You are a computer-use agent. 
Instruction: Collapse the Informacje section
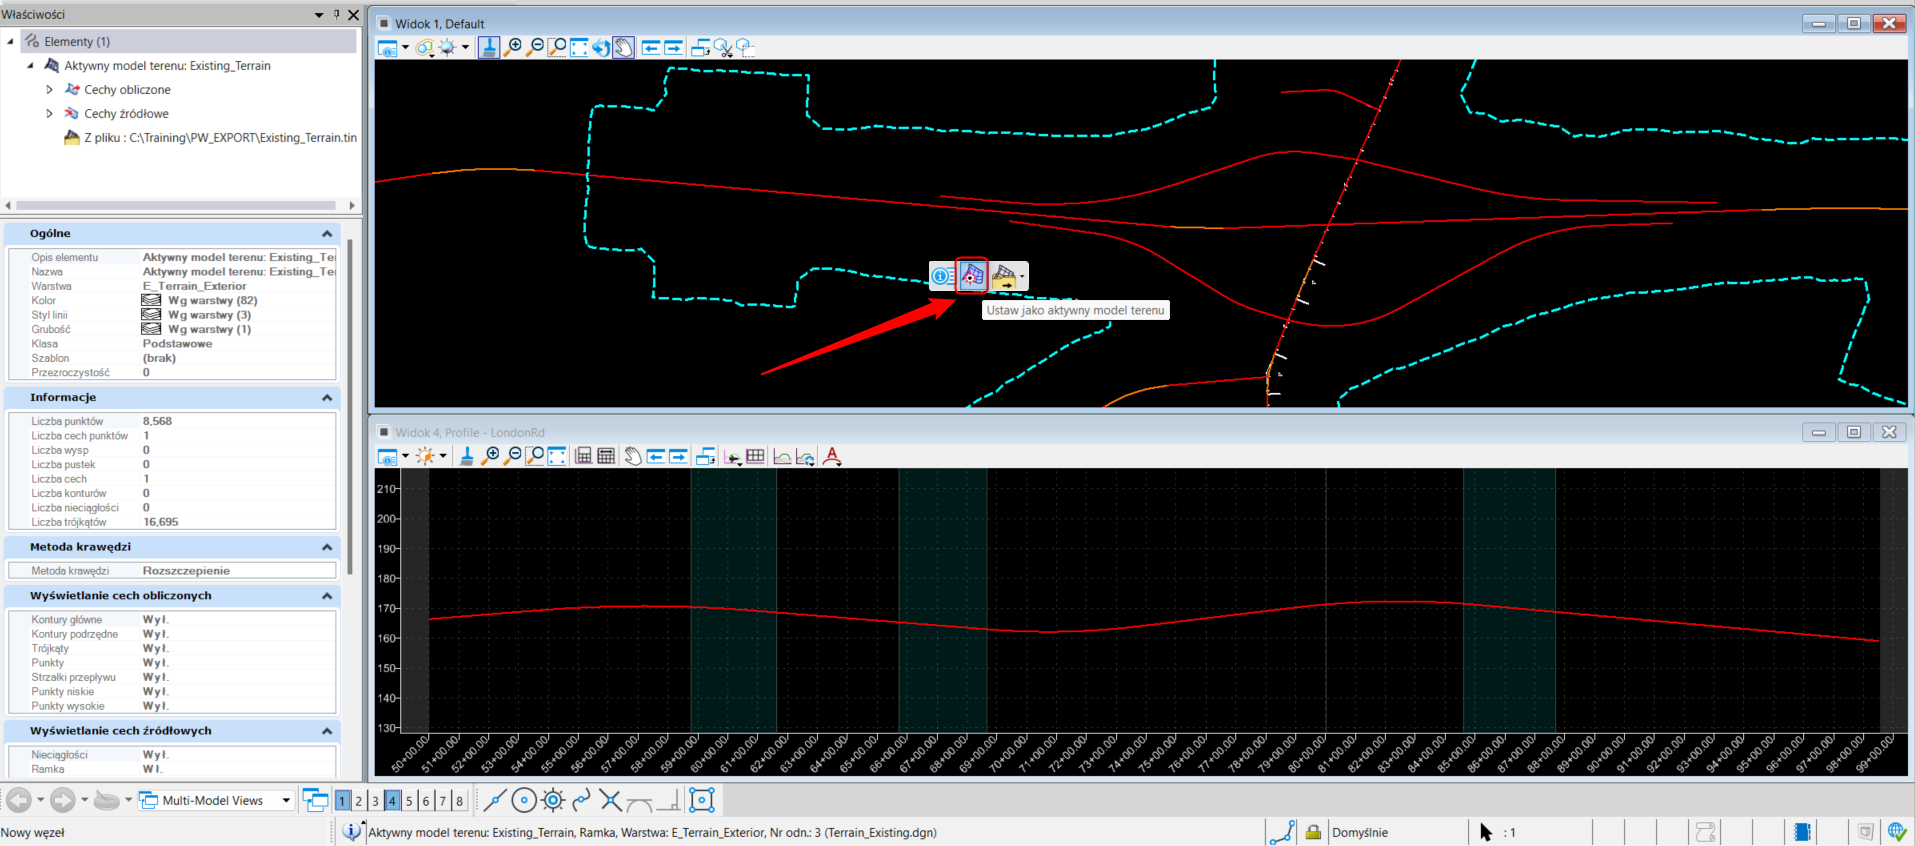click(x=327, y=398)
